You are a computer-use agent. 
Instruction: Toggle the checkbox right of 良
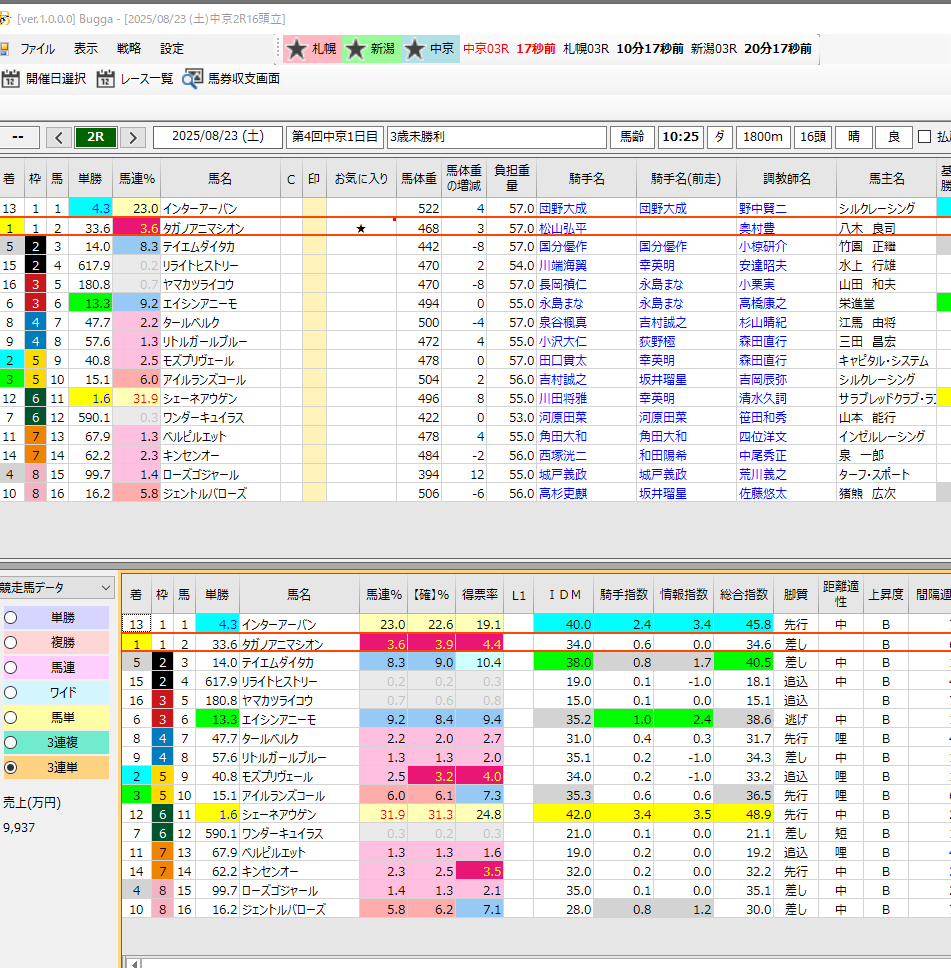[x=924, y=138]
